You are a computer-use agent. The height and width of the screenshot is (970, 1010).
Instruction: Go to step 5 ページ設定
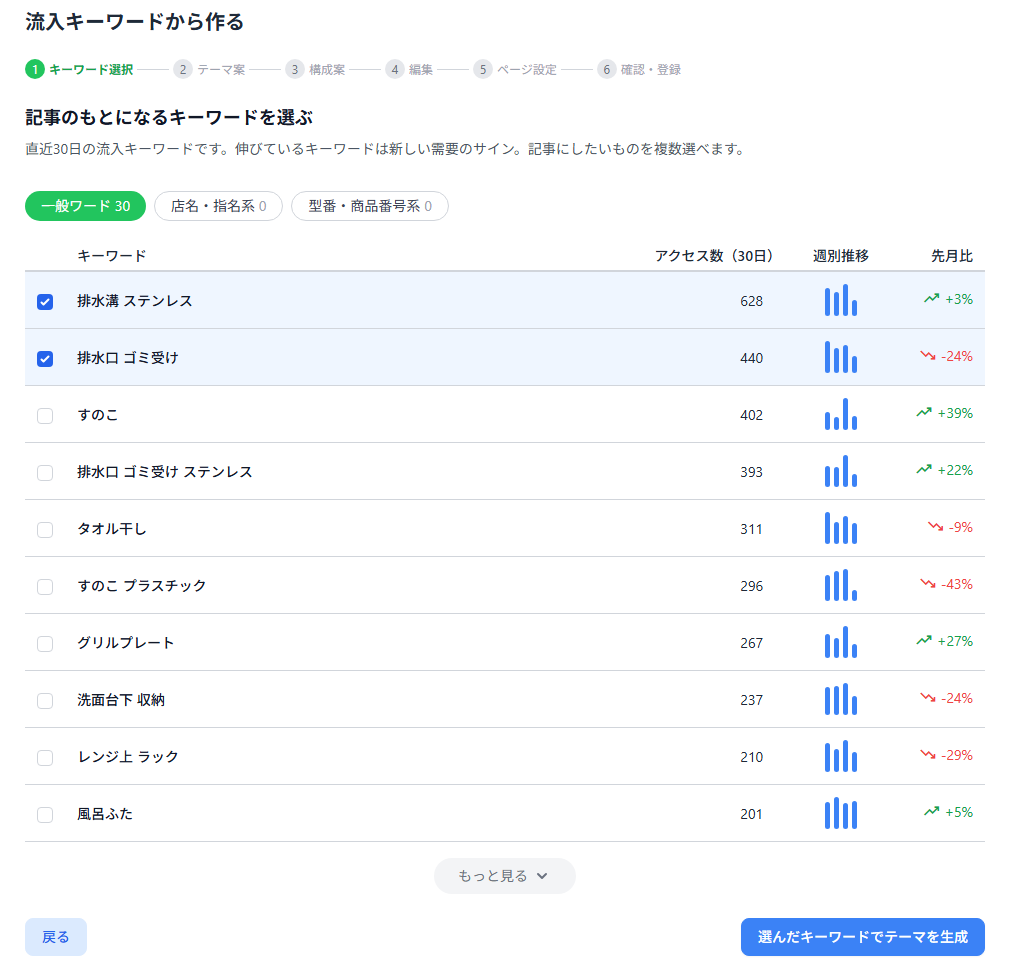515,70
